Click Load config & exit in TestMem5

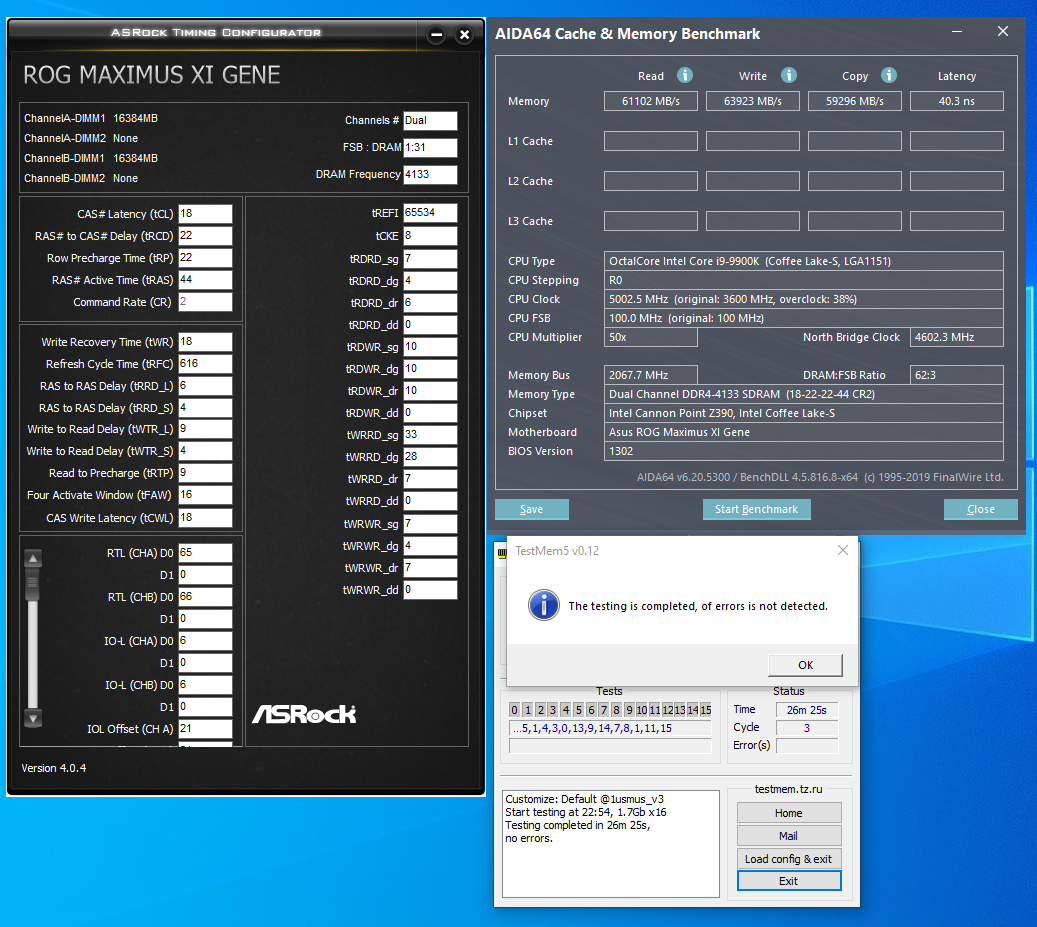click(x=789, y=859)
